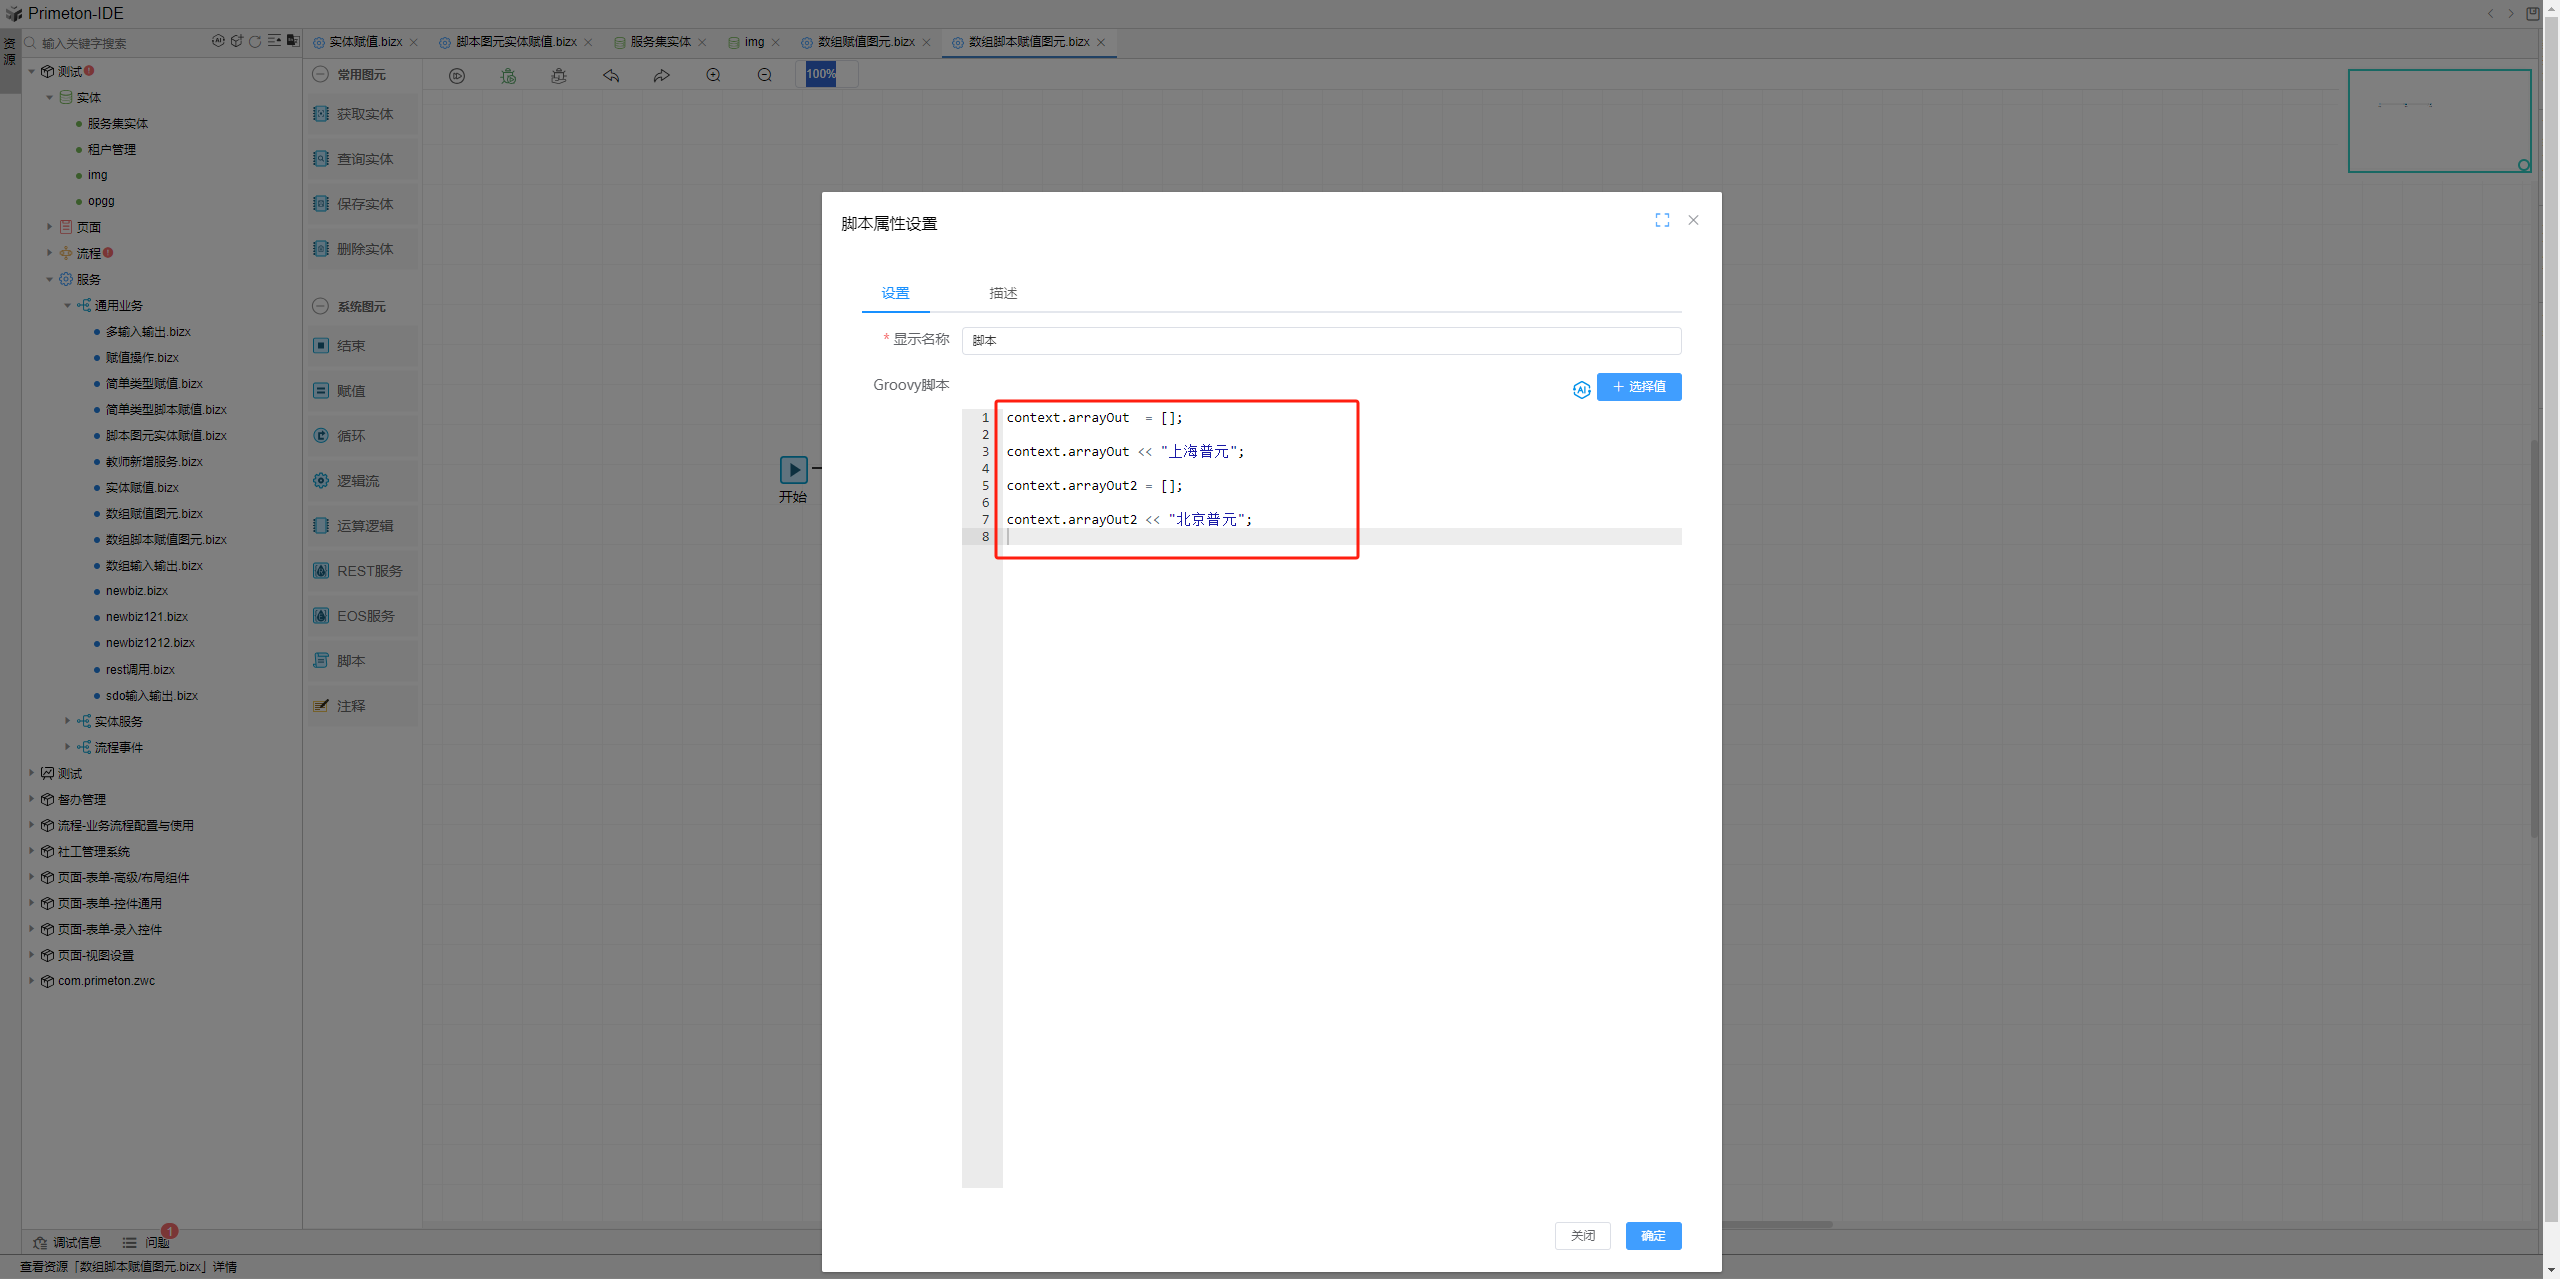Open the 实体赋值.bizx editor tab
The width and height of the screenshot is (2560, 1279).
pyautogui.click(x=365, y=42)
